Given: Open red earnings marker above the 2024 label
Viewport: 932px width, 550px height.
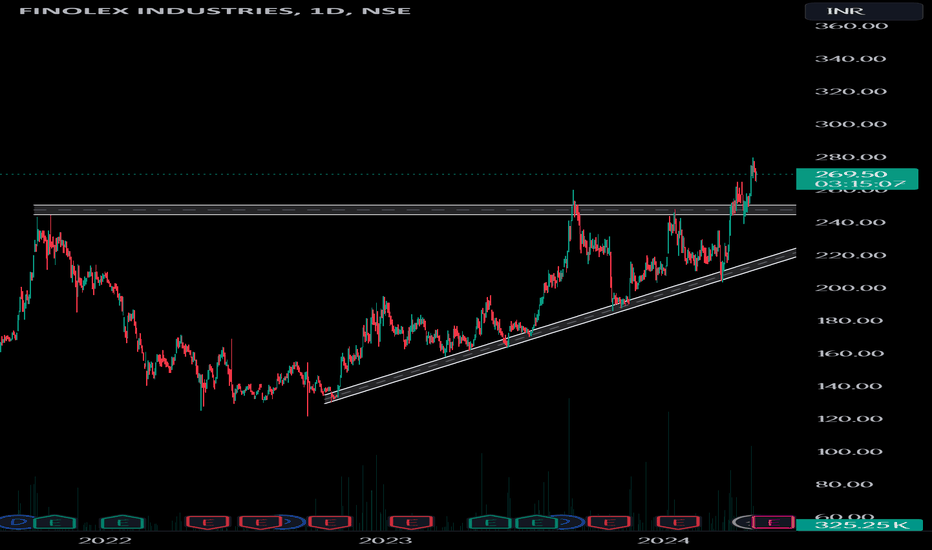Looking at the screenshot, I should pos(678,523).
